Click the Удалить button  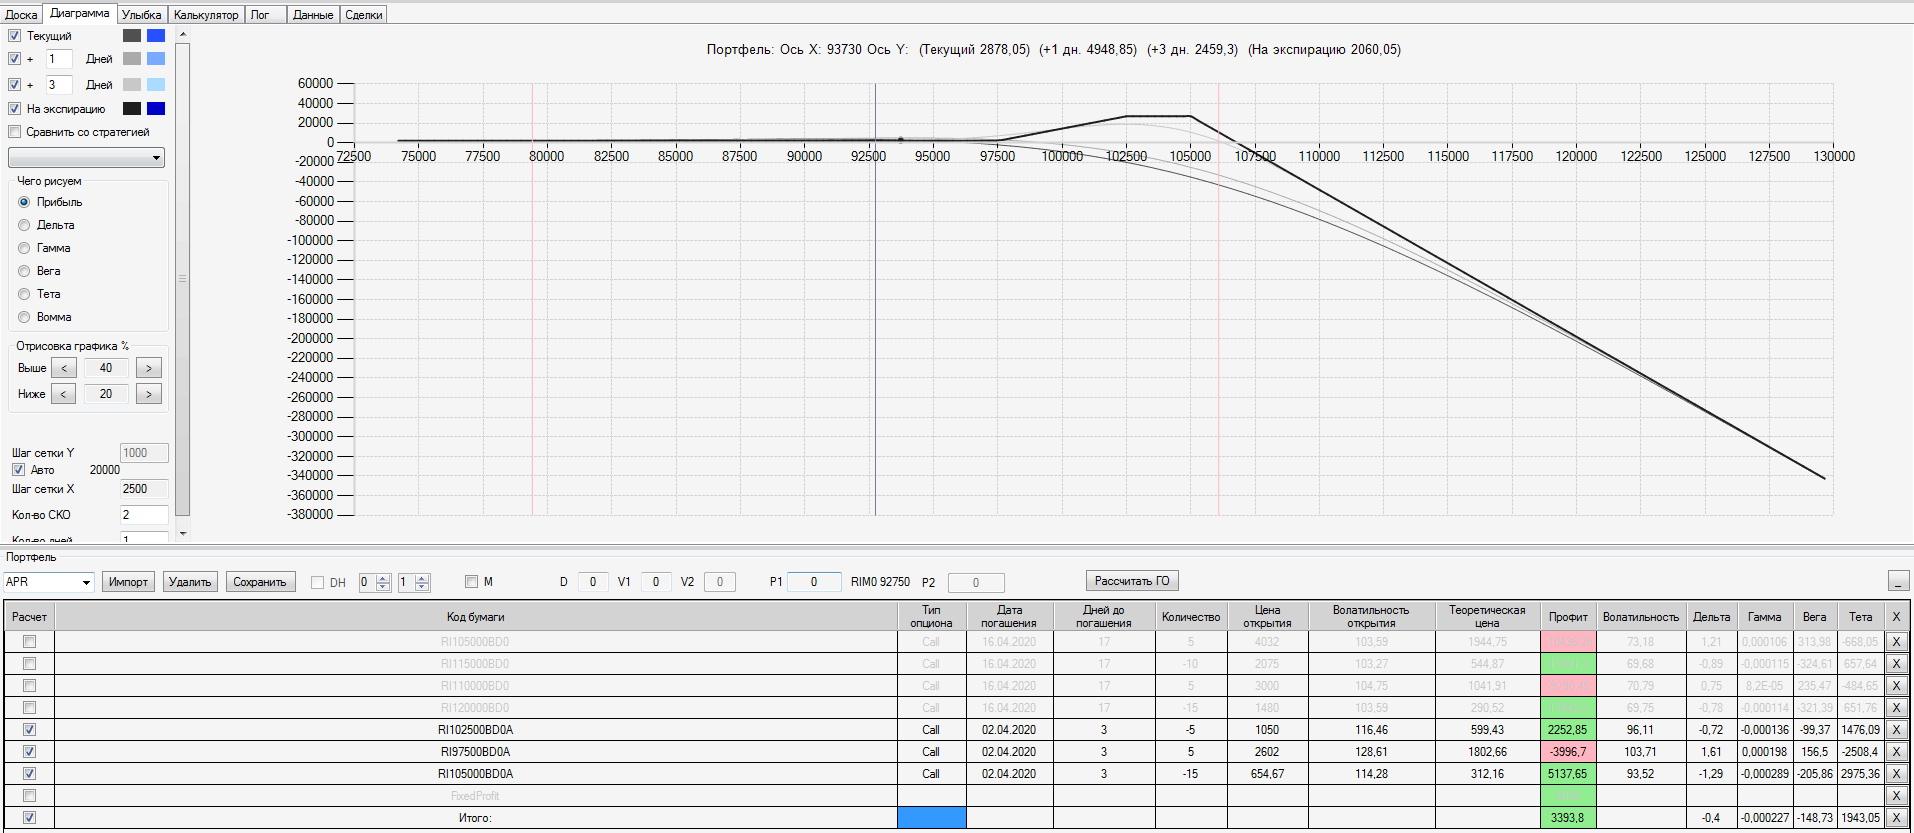(x=190, y=582)
